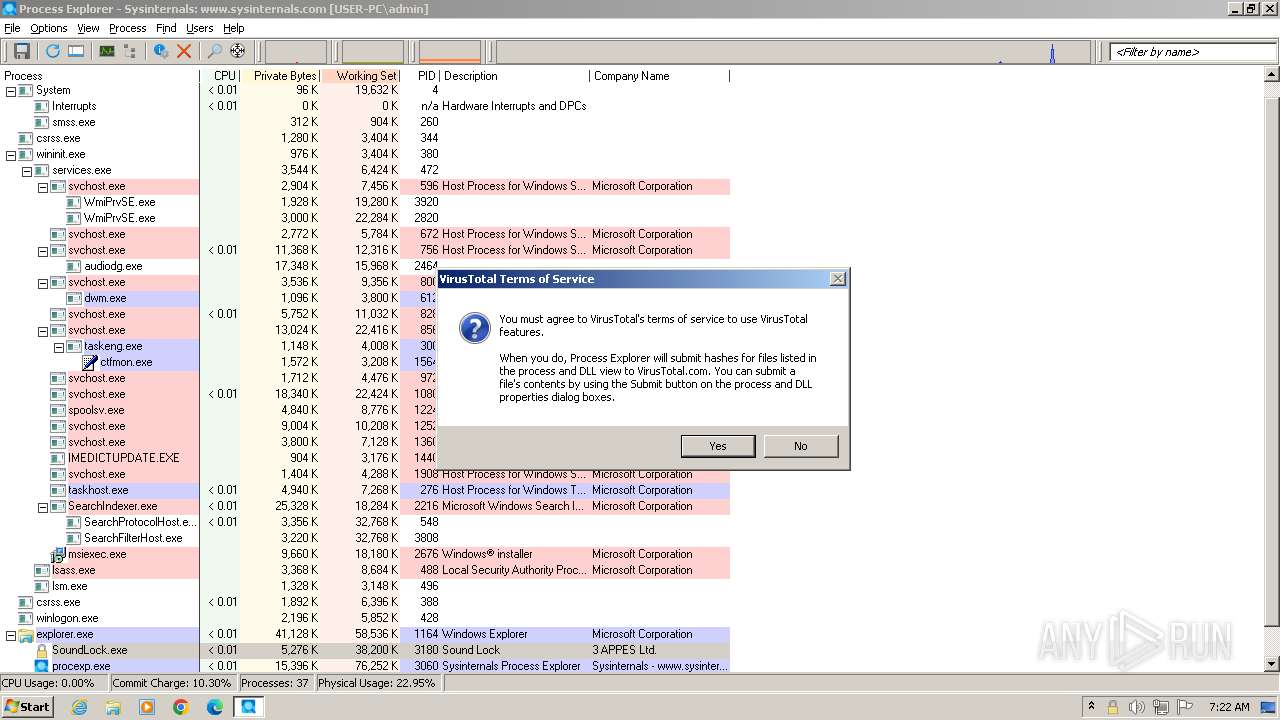Select the spoolsv.exe process row

click(365, 410)
